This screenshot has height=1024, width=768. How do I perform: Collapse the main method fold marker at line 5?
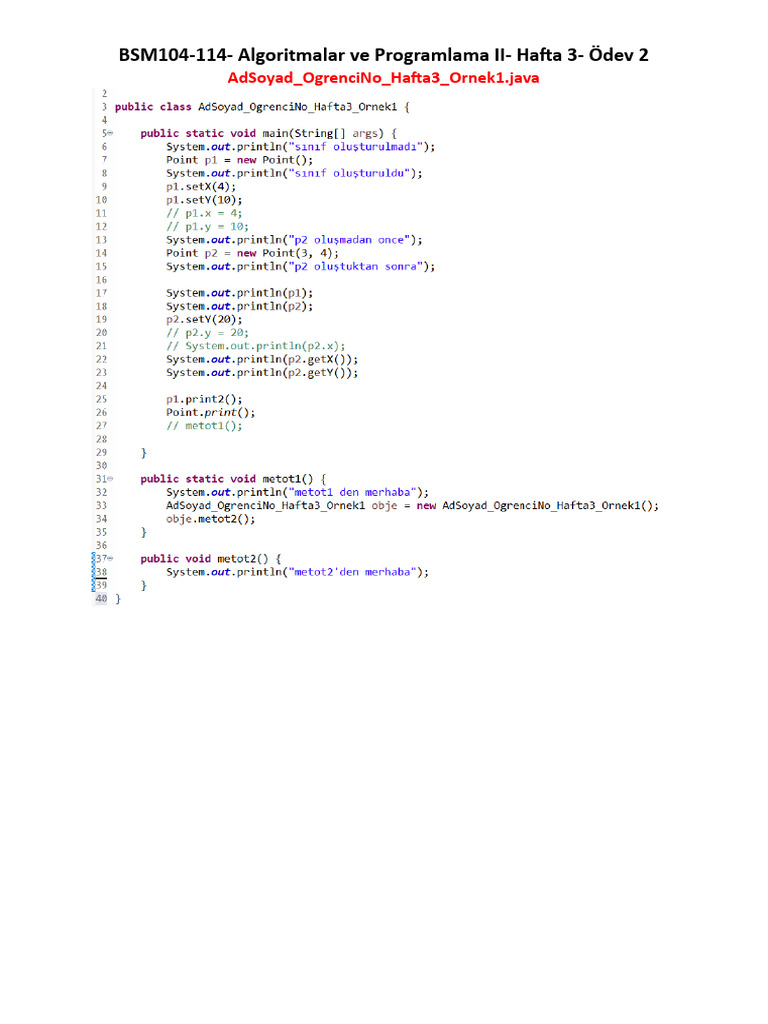coord(110,133)
